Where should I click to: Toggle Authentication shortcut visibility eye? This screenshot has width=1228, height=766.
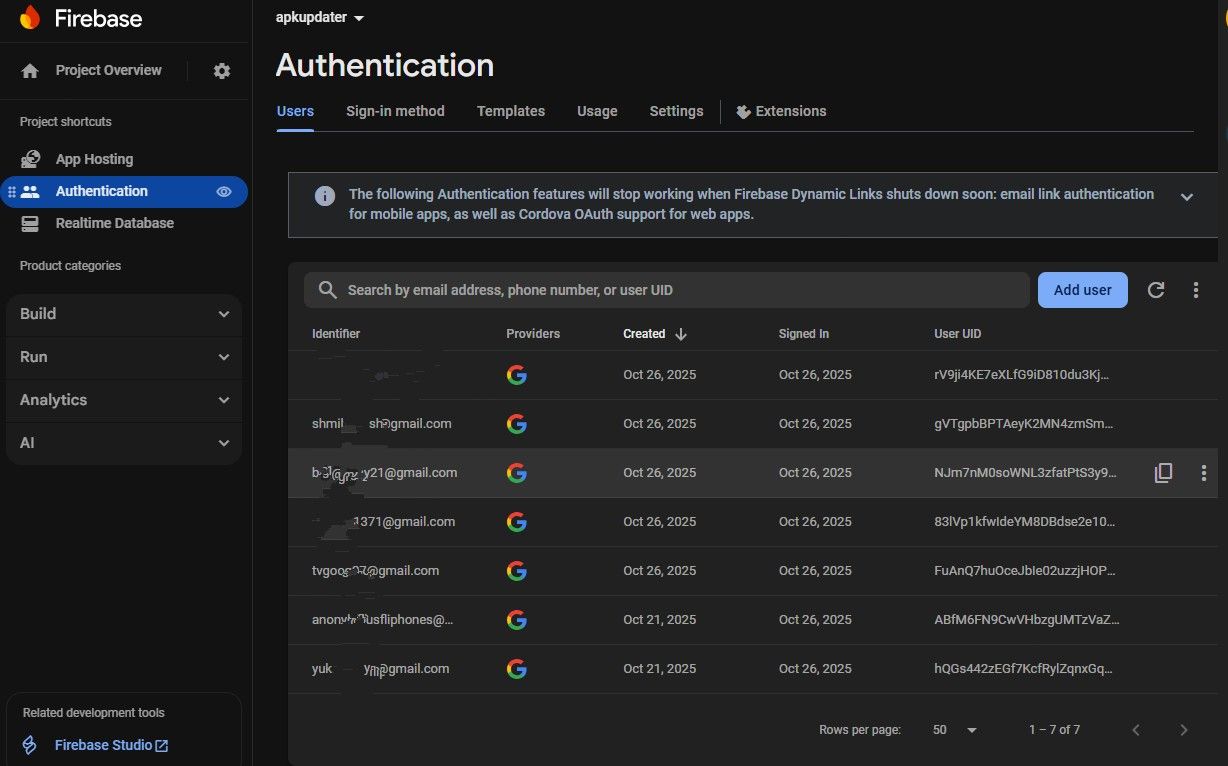pyautogui.click(x=224, y=191)
